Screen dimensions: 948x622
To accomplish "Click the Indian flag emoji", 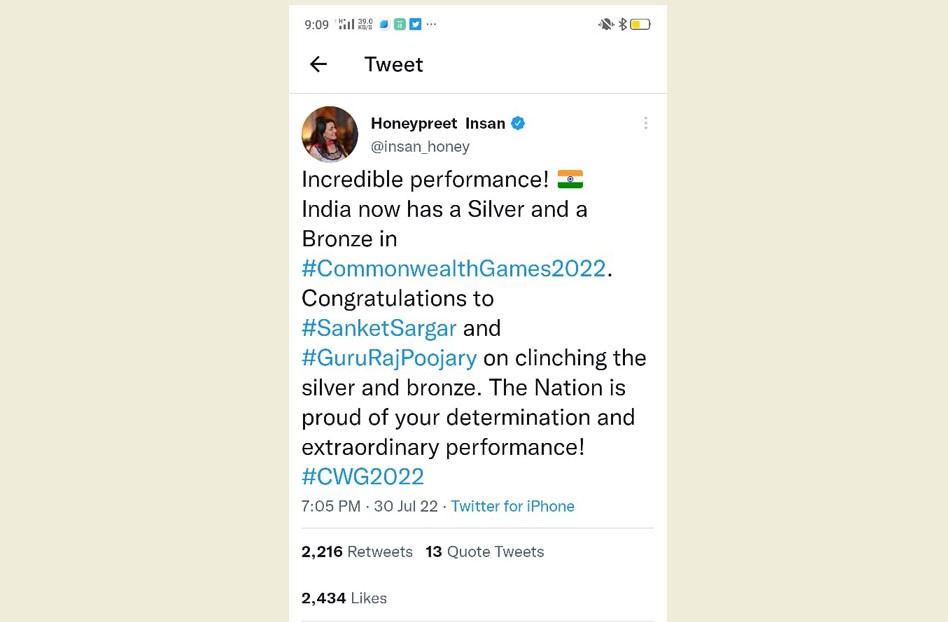I will [570, 180].
